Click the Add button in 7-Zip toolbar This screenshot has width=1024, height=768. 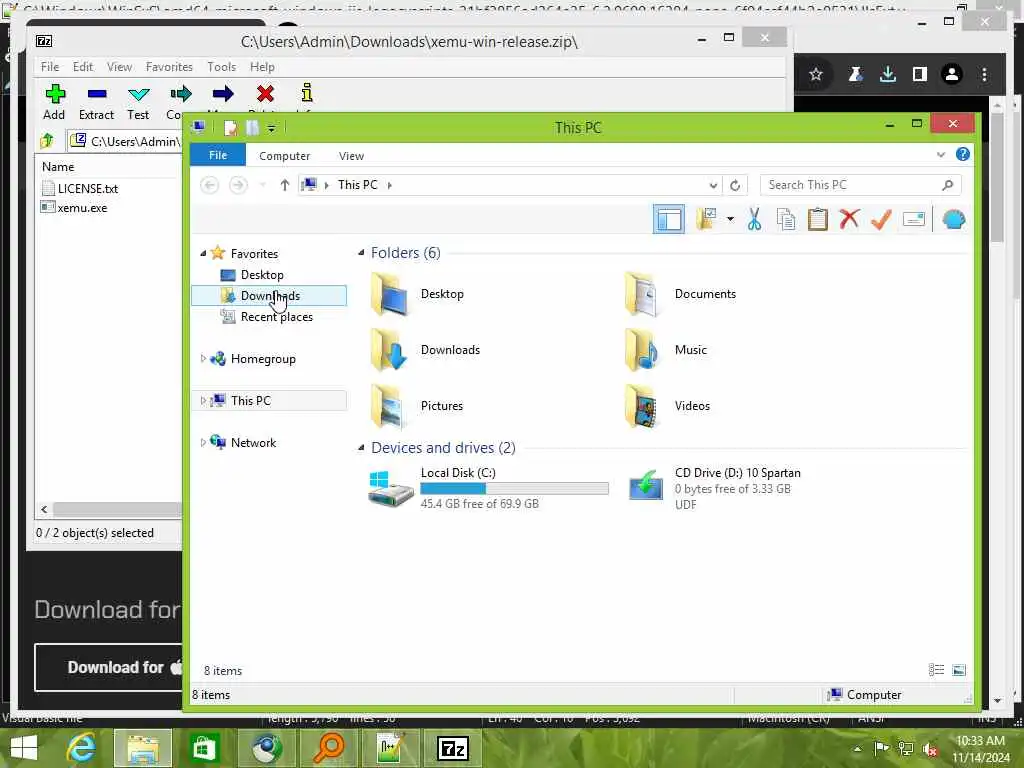click(54, 102)
